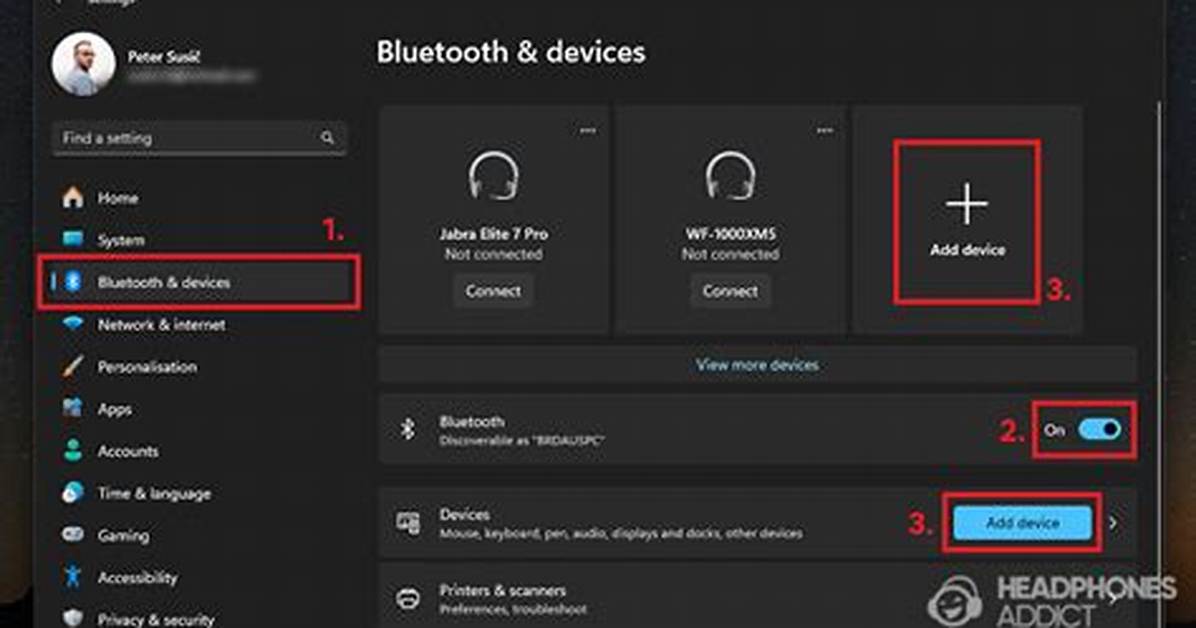The height and width of the screenshot is (628, 1196).
Task: Click the Bluetooth & devices page heading
Action: click(511, 52)
